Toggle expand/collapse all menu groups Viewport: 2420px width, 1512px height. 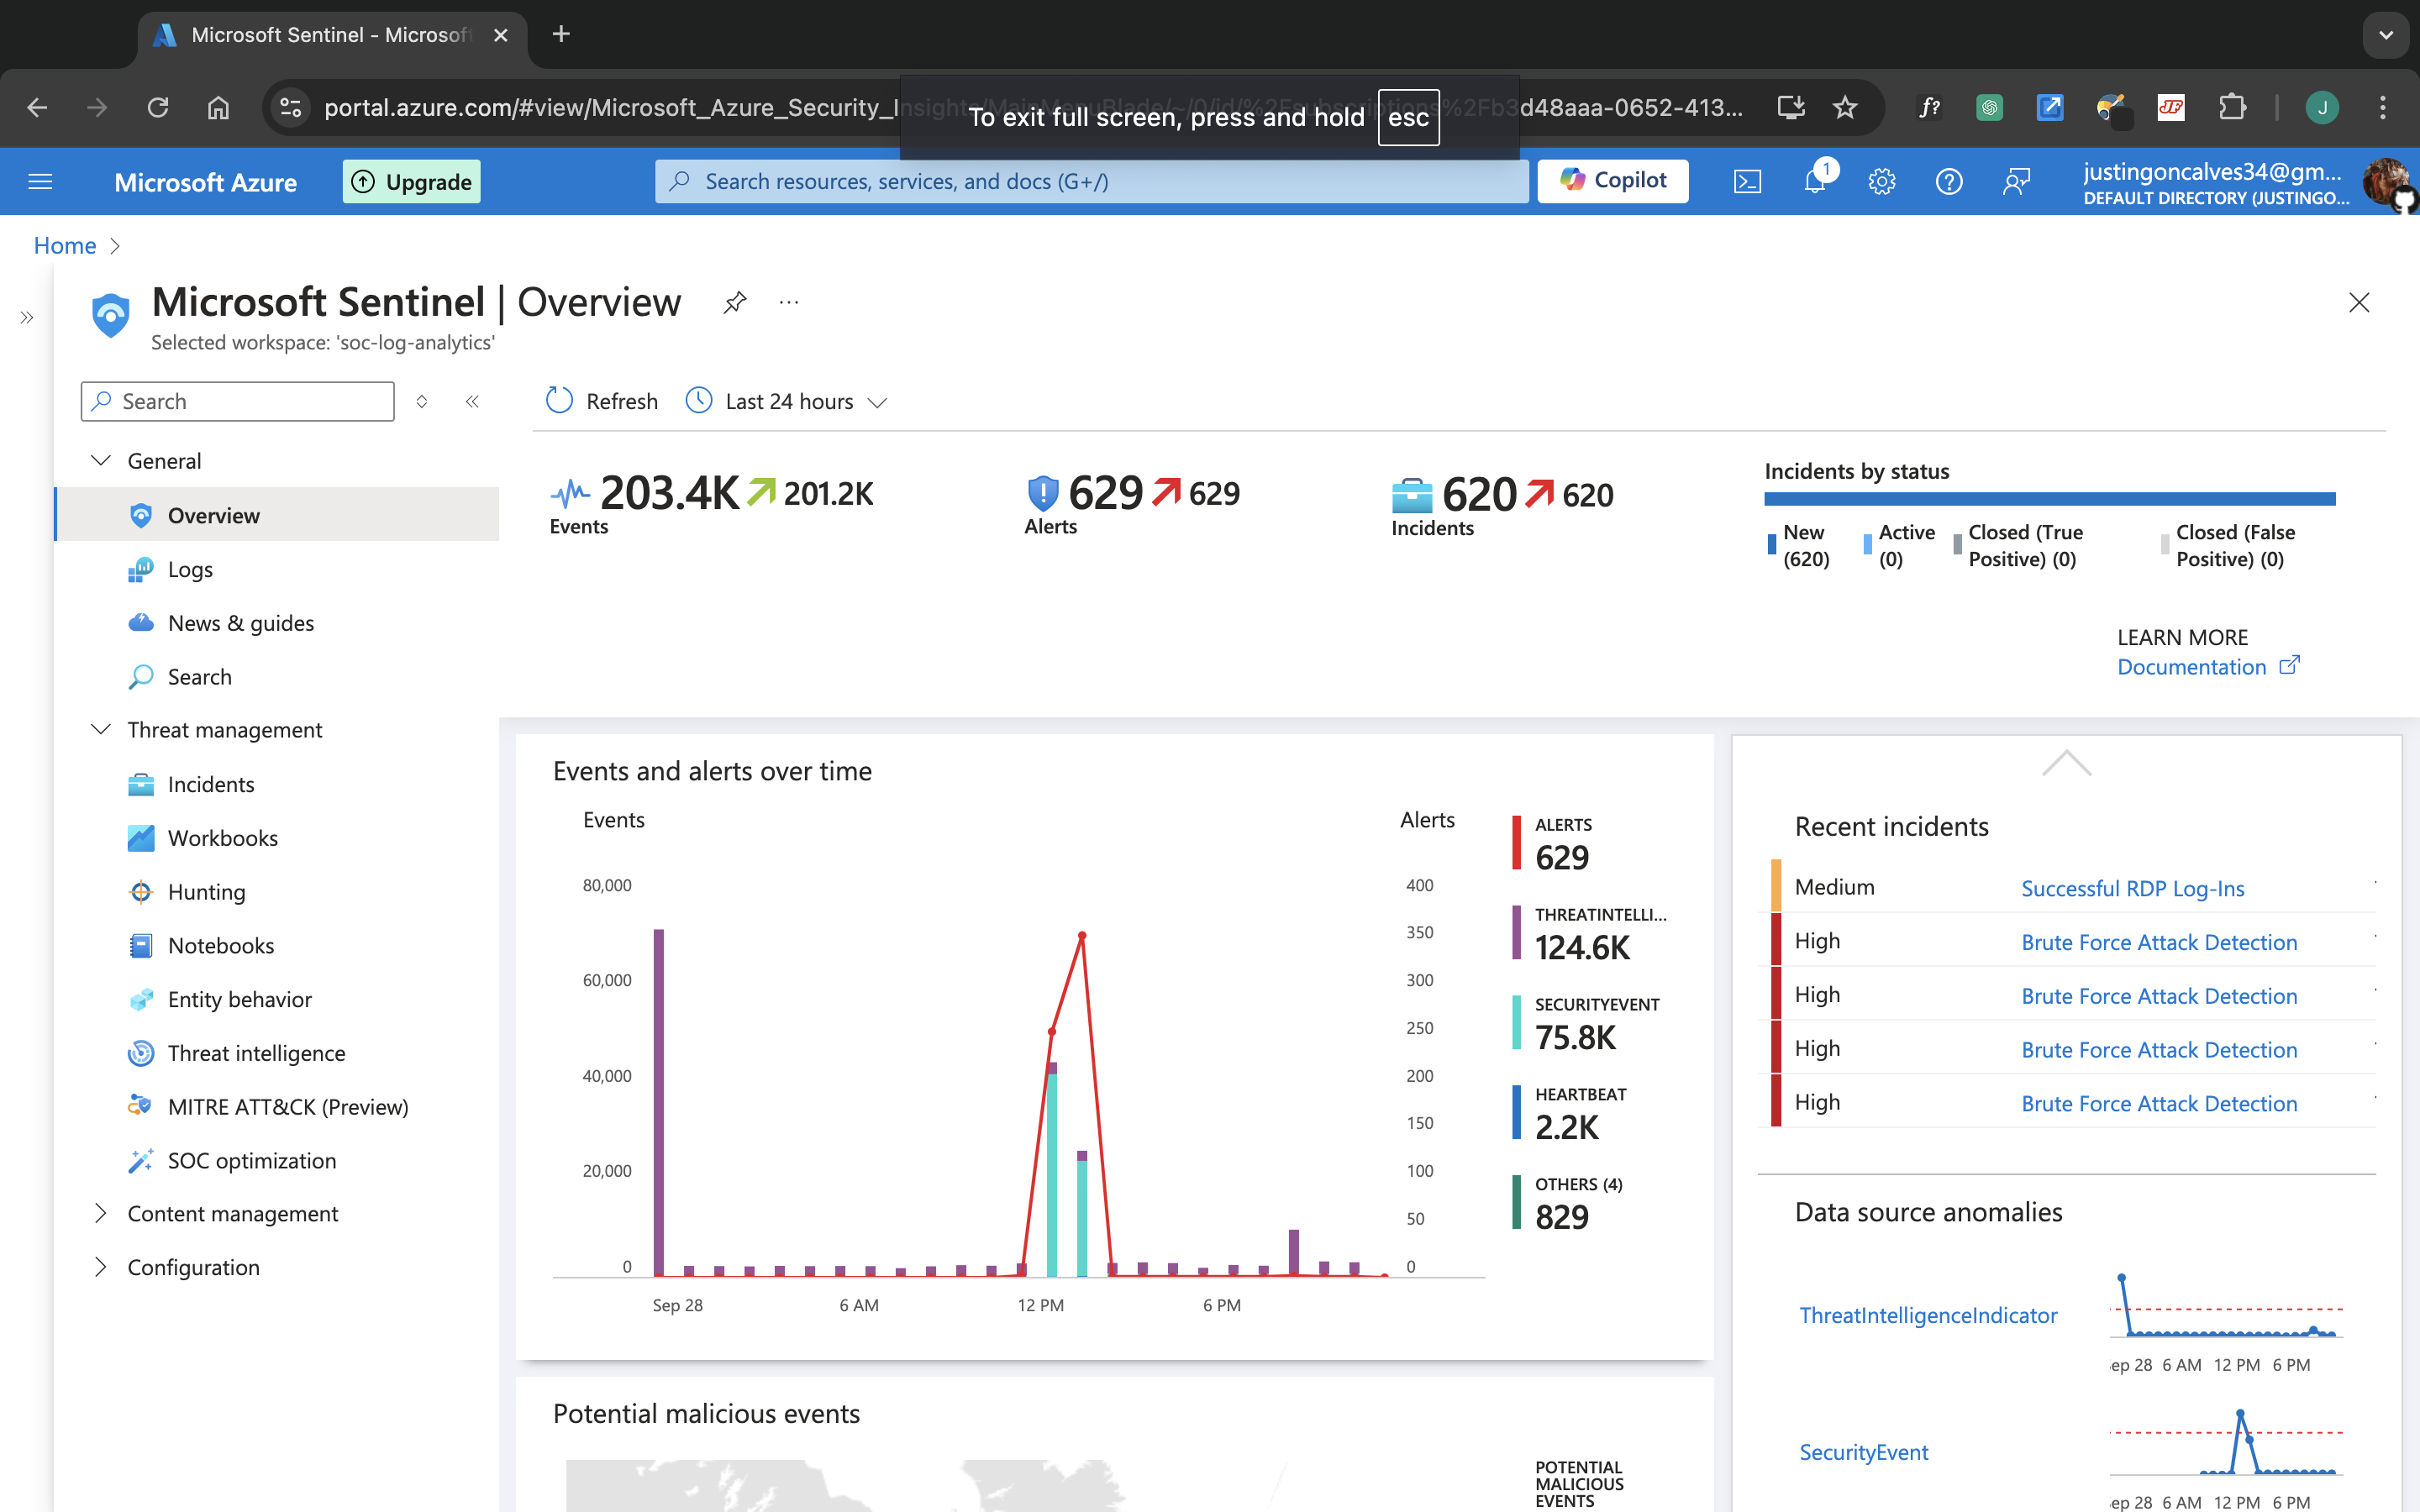pos(422,401)
